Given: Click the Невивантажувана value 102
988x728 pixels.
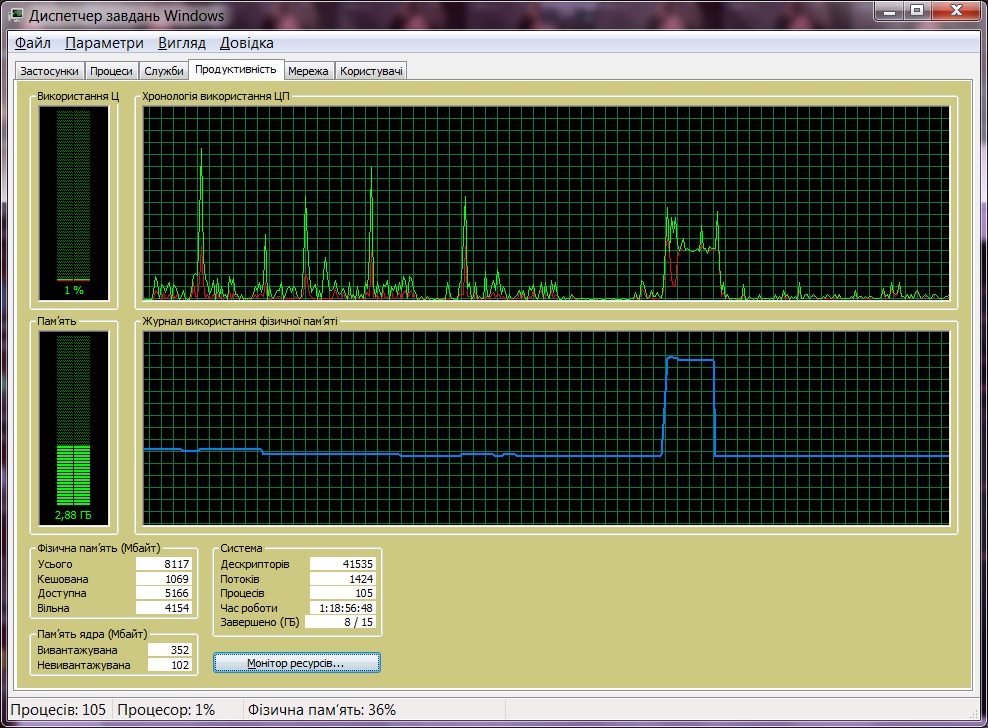Looking at the screenshot, I should 169,665.
